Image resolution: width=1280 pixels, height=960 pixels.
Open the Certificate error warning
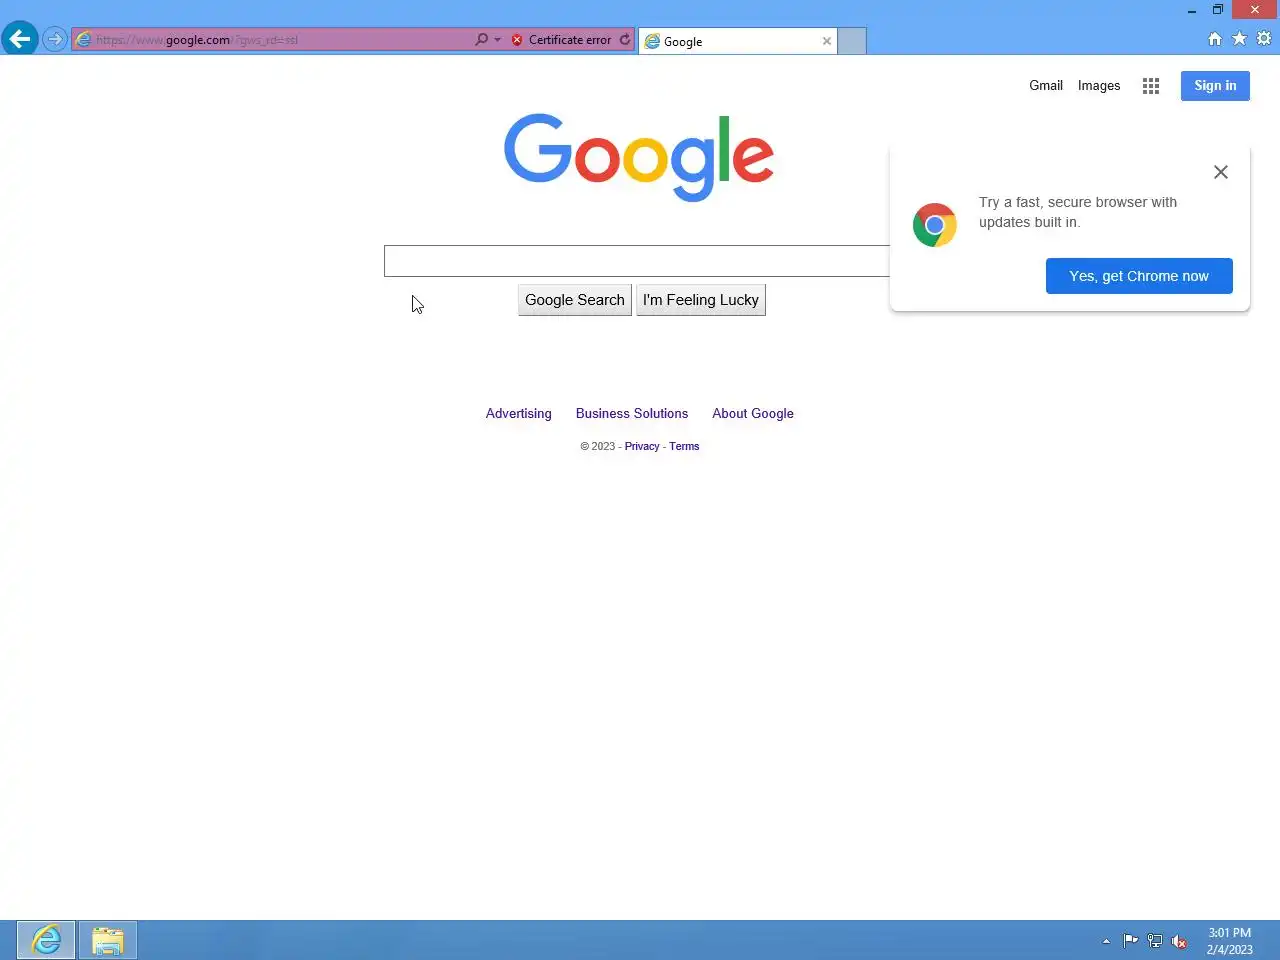[561, 40]
